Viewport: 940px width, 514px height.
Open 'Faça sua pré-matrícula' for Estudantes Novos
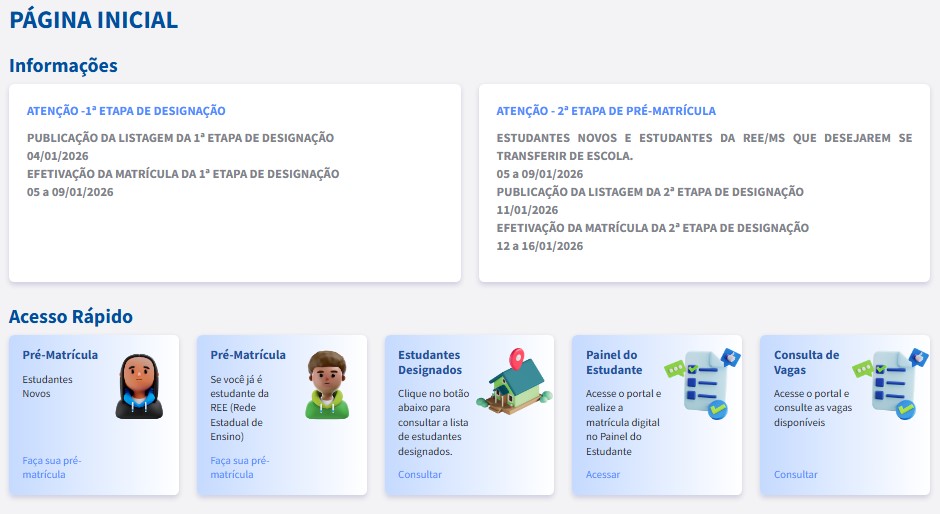click(52, 467)
